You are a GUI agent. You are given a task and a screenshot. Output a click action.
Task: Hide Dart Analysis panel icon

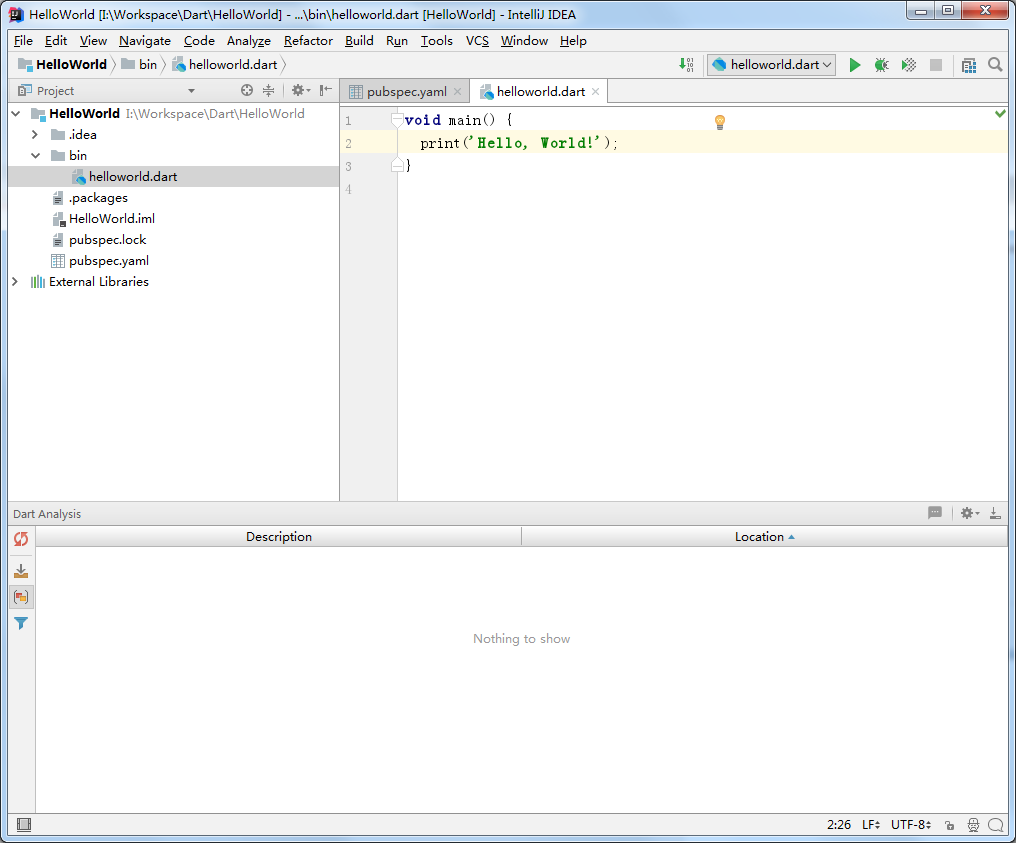click(995, 513)
